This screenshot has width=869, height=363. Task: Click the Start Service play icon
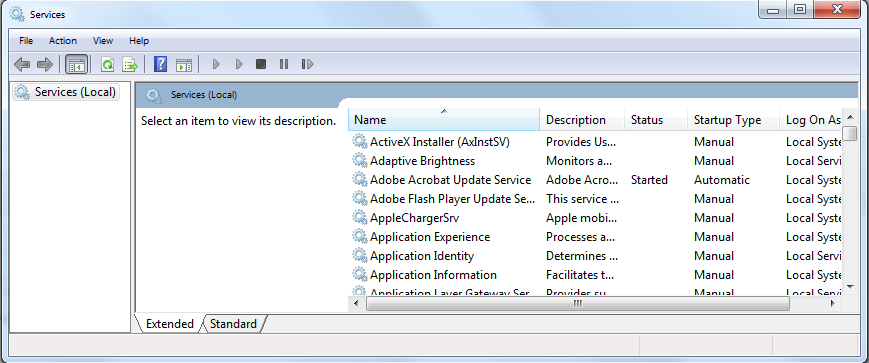click(216, 64)
